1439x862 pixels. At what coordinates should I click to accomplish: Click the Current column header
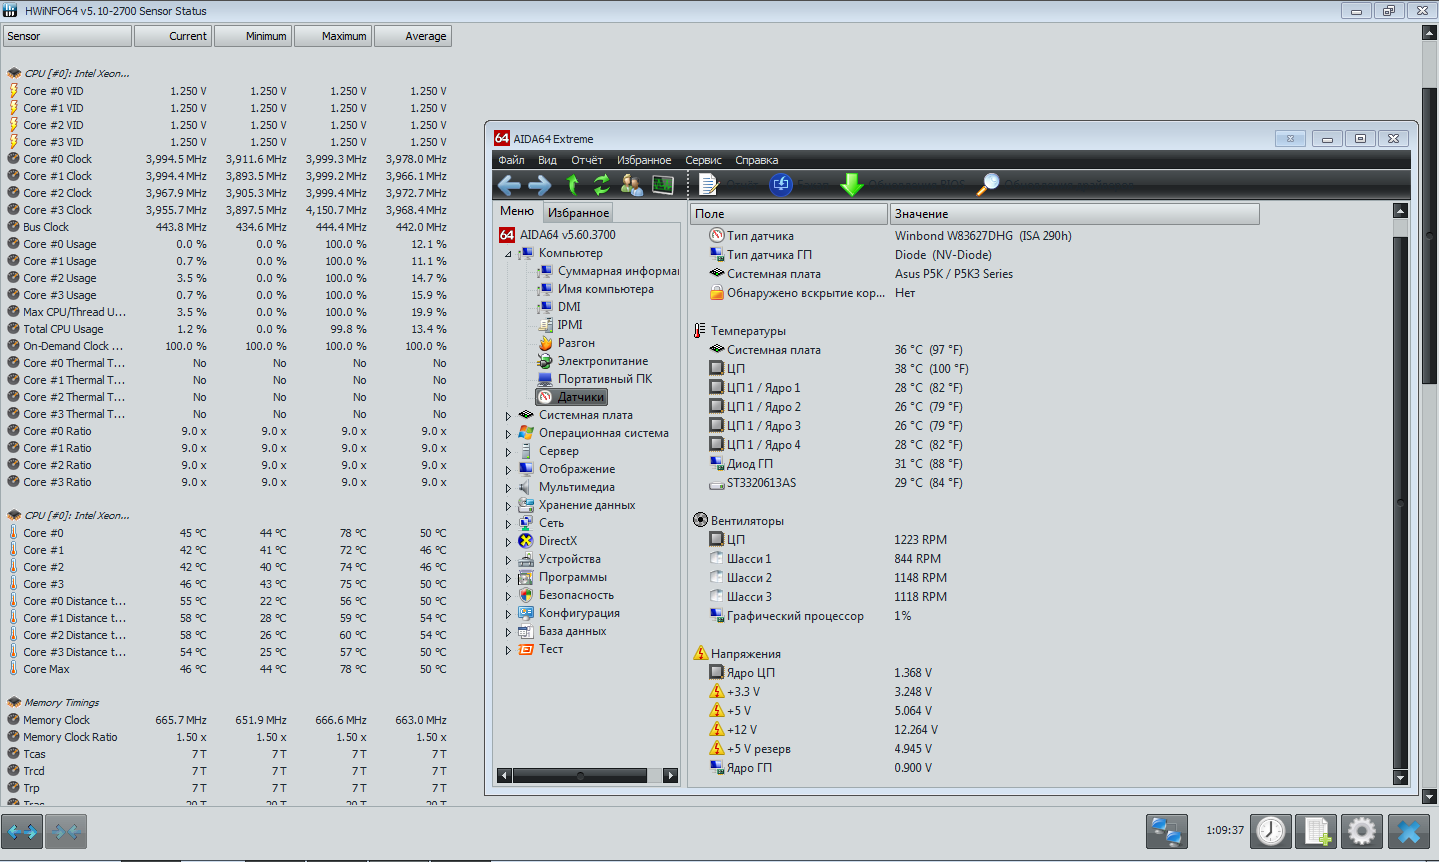[x=172, y=36]
